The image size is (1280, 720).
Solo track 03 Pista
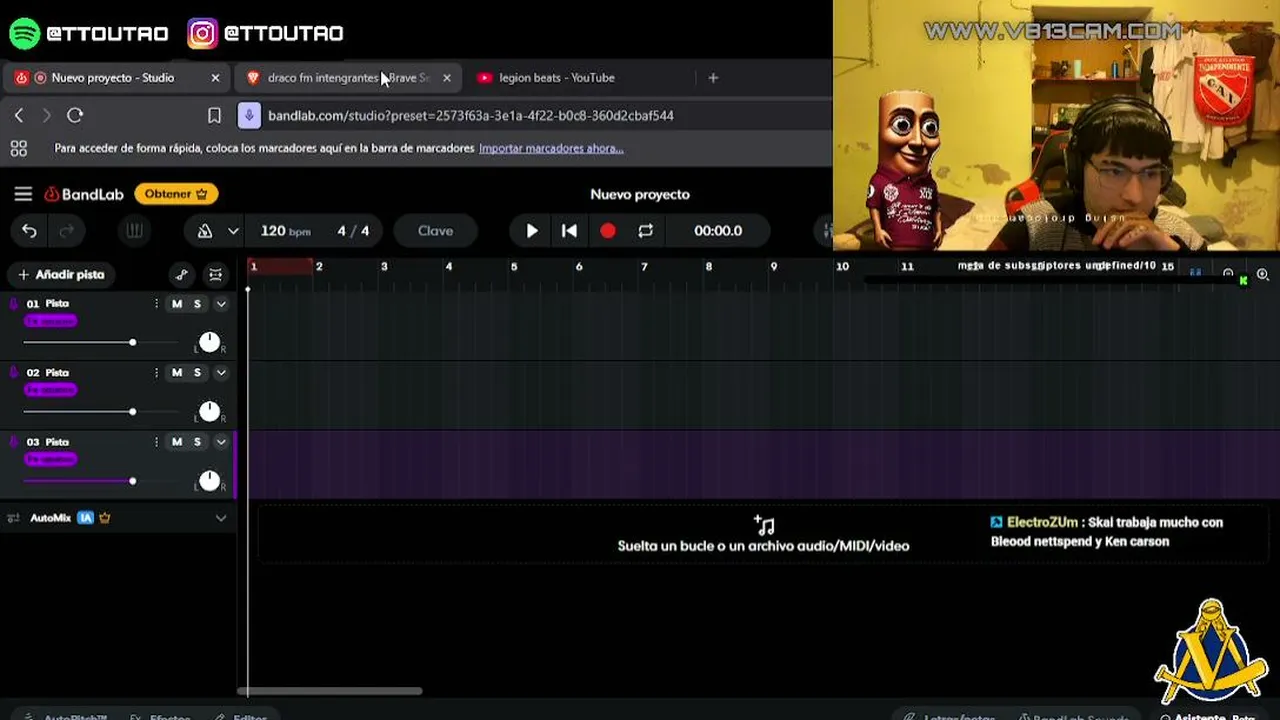pos(197,442)
